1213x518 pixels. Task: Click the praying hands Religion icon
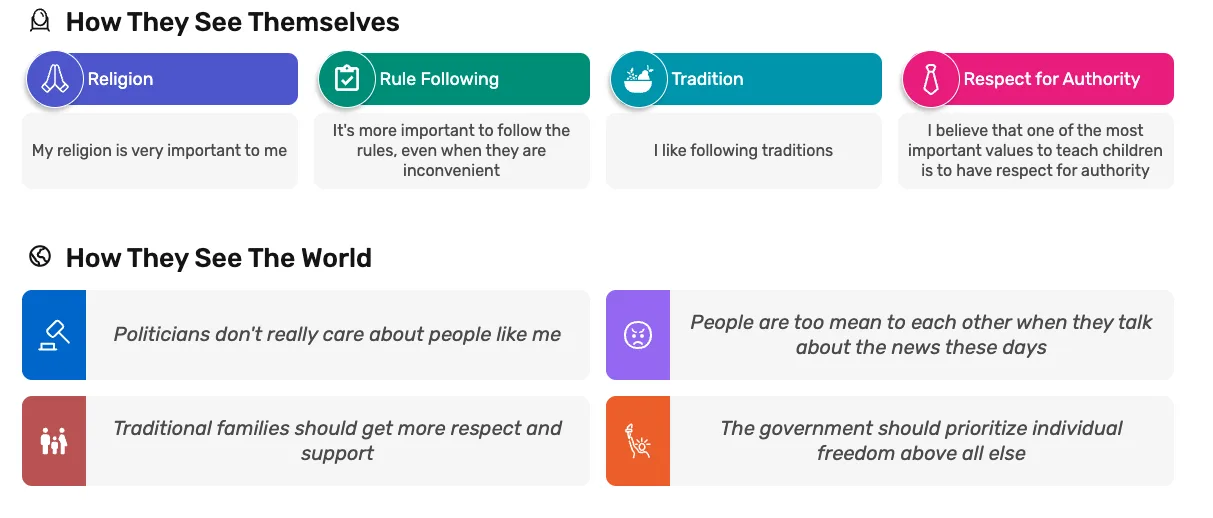pyautogui.click(x=55, y=79)
